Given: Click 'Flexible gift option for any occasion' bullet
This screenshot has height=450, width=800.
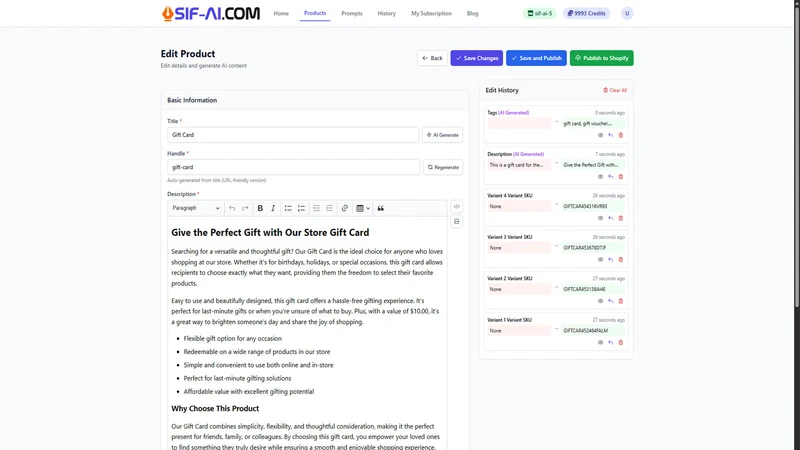Looking at the screenshot, I should (233, 338).
